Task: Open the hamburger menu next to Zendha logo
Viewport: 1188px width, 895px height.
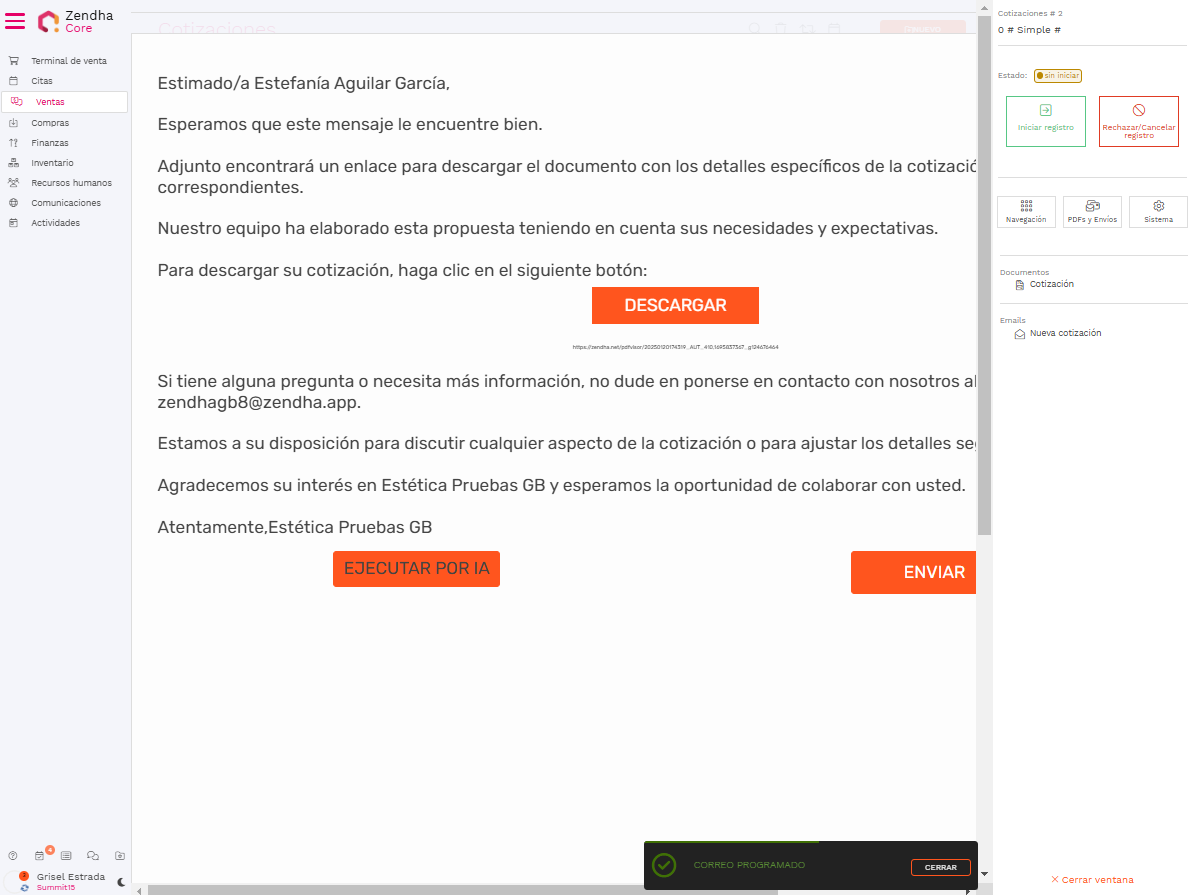Action: click(15, 21)
